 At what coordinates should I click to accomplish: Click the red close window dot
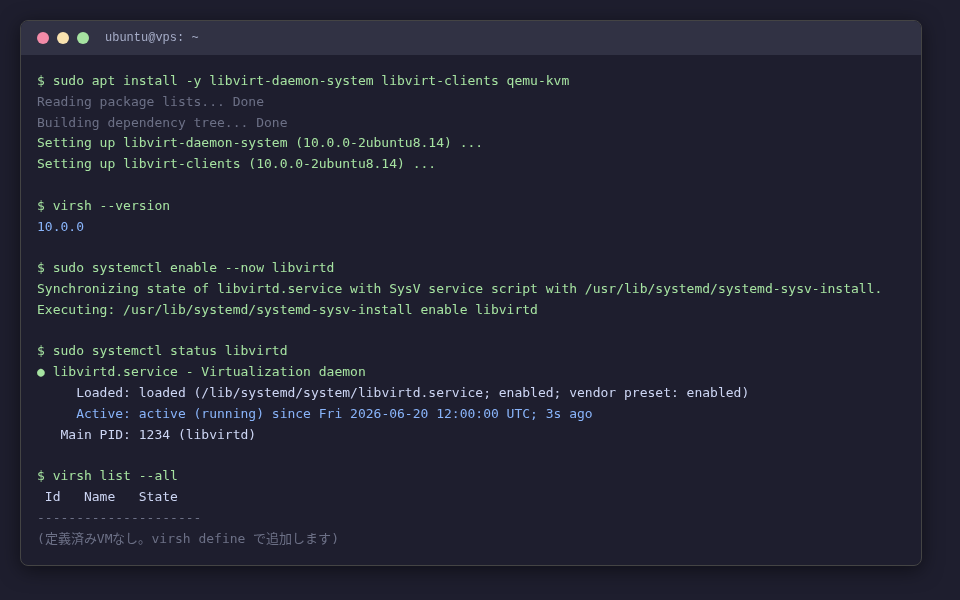tap(43, 38)
